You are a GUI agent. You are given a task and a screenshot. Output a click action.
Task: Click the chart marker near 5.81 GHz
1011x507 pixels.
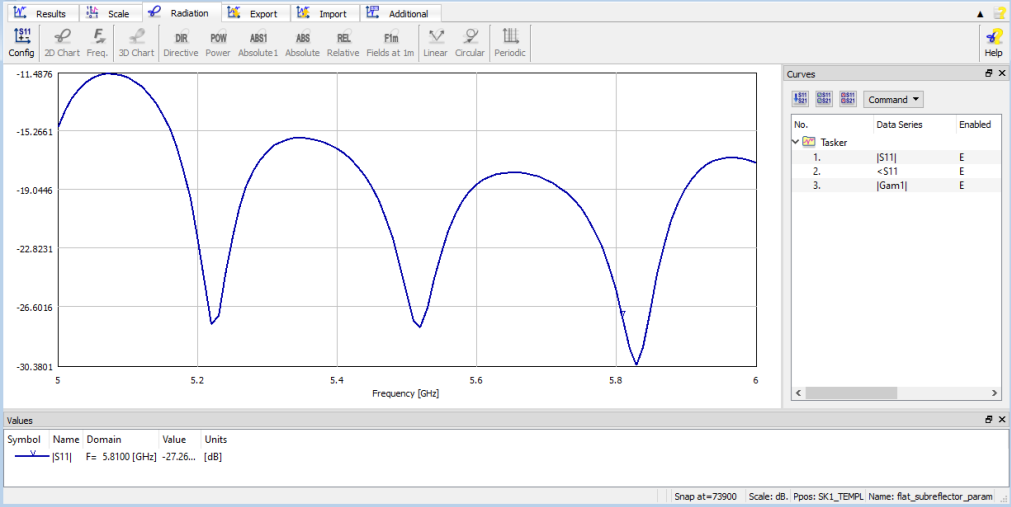coord(623,314)
